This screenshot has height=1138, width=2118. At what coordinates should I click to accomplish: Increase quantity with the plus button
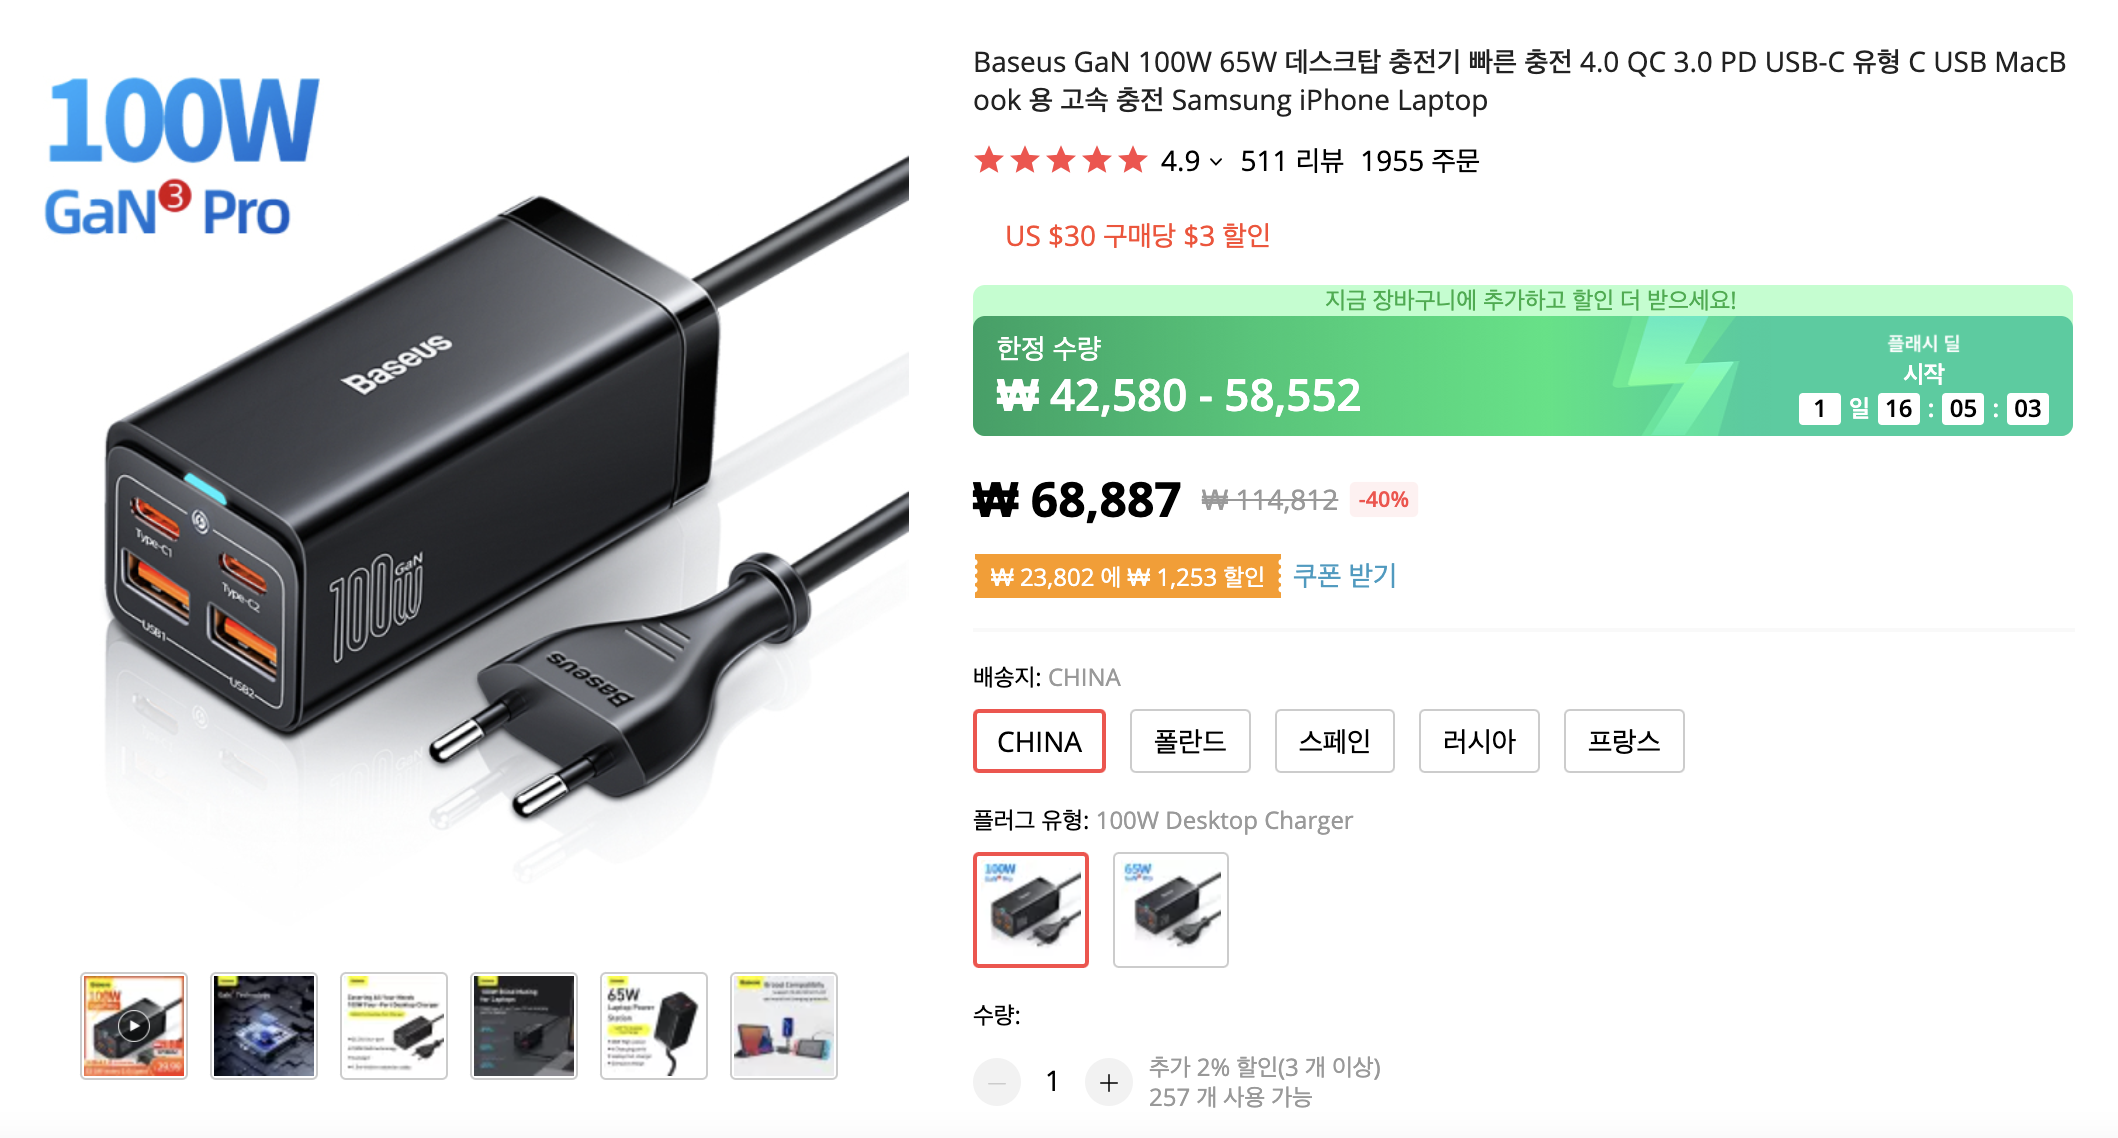(x=1109, y=1082)
